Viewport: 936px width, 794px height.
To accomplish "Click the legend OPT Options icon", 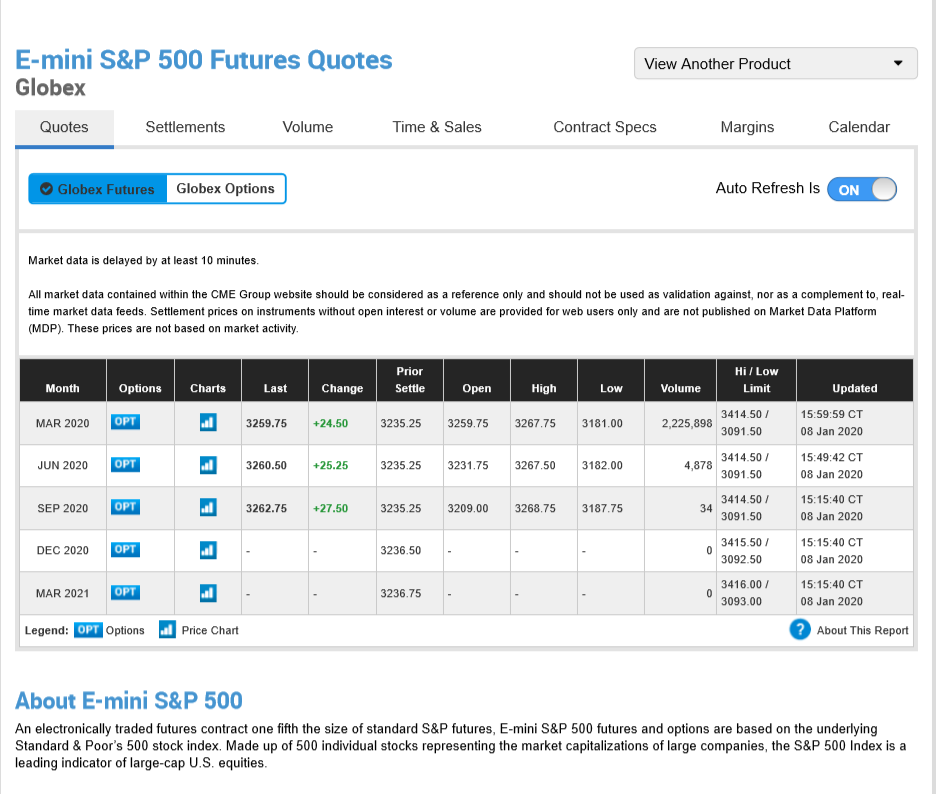I will tap(88, 630).
